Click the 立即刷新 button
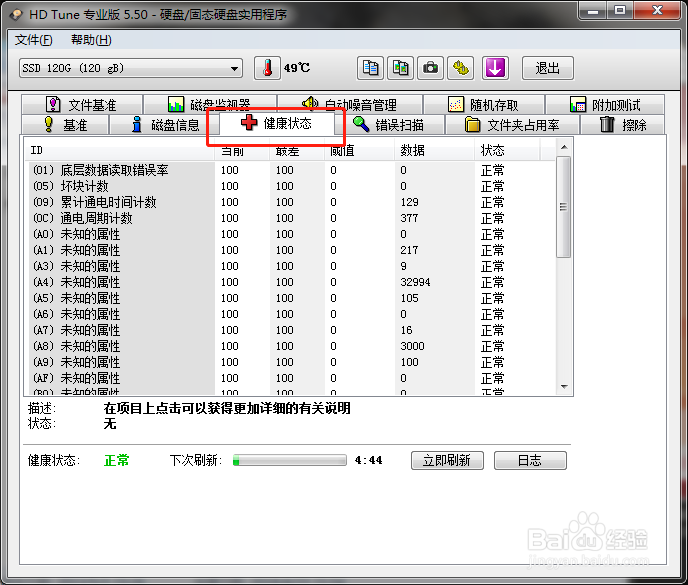688x585 pixels. click(x=447, y=460)
